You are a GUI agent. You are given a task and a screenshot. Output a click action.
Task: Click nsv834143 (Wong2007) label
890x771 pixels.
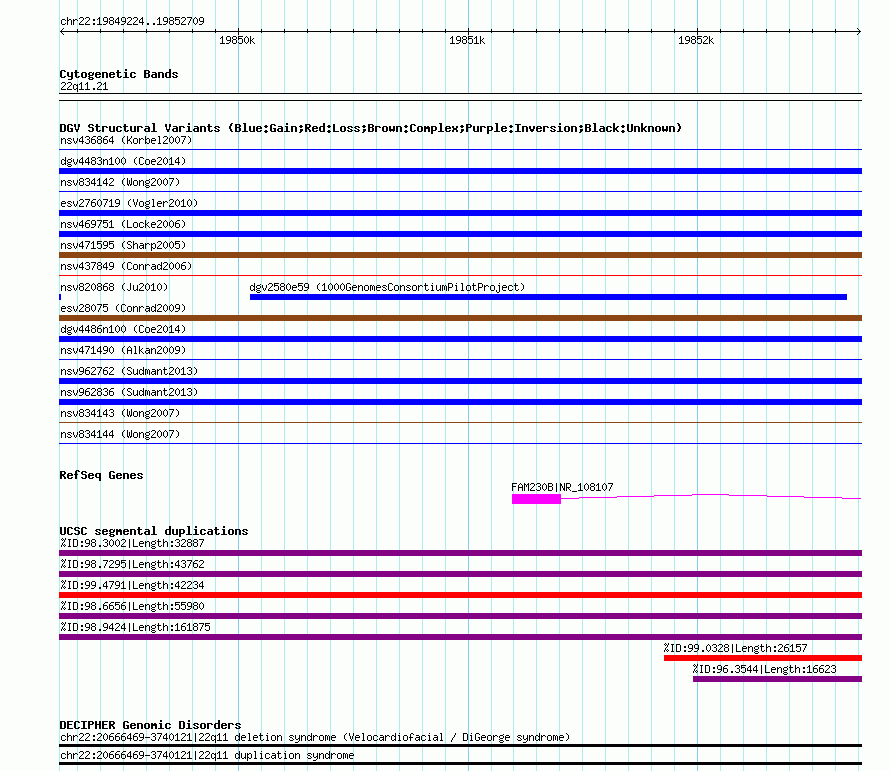click(120, 413)
